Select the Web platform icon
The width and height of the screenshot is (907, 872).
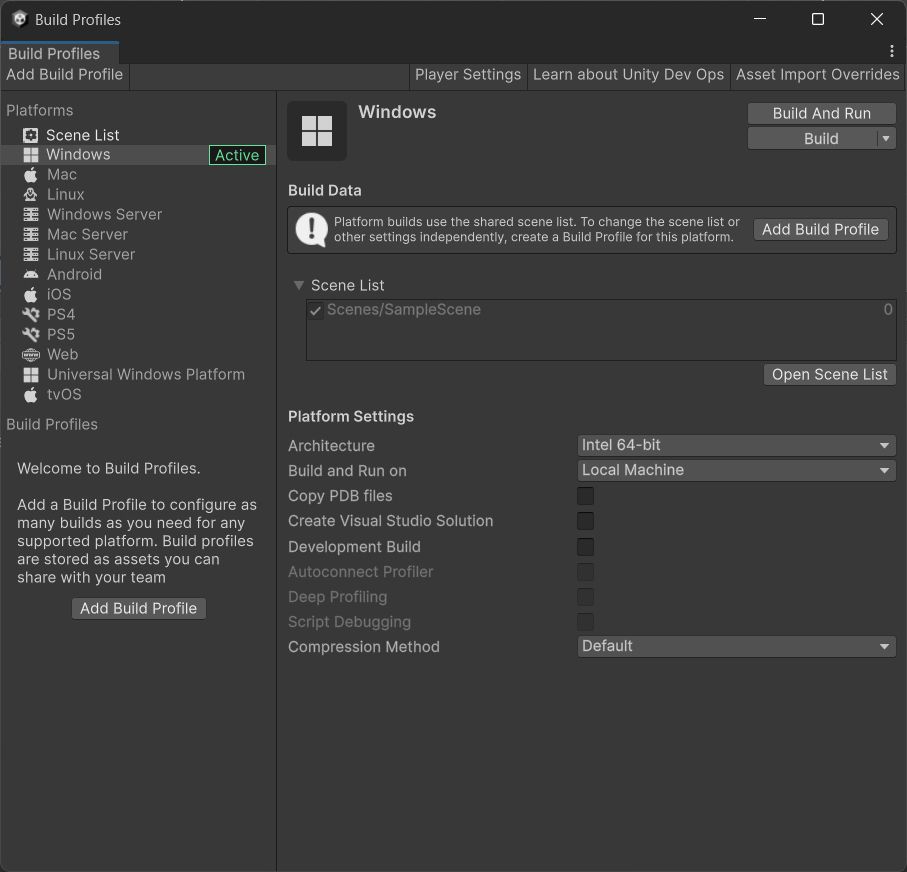31,354
